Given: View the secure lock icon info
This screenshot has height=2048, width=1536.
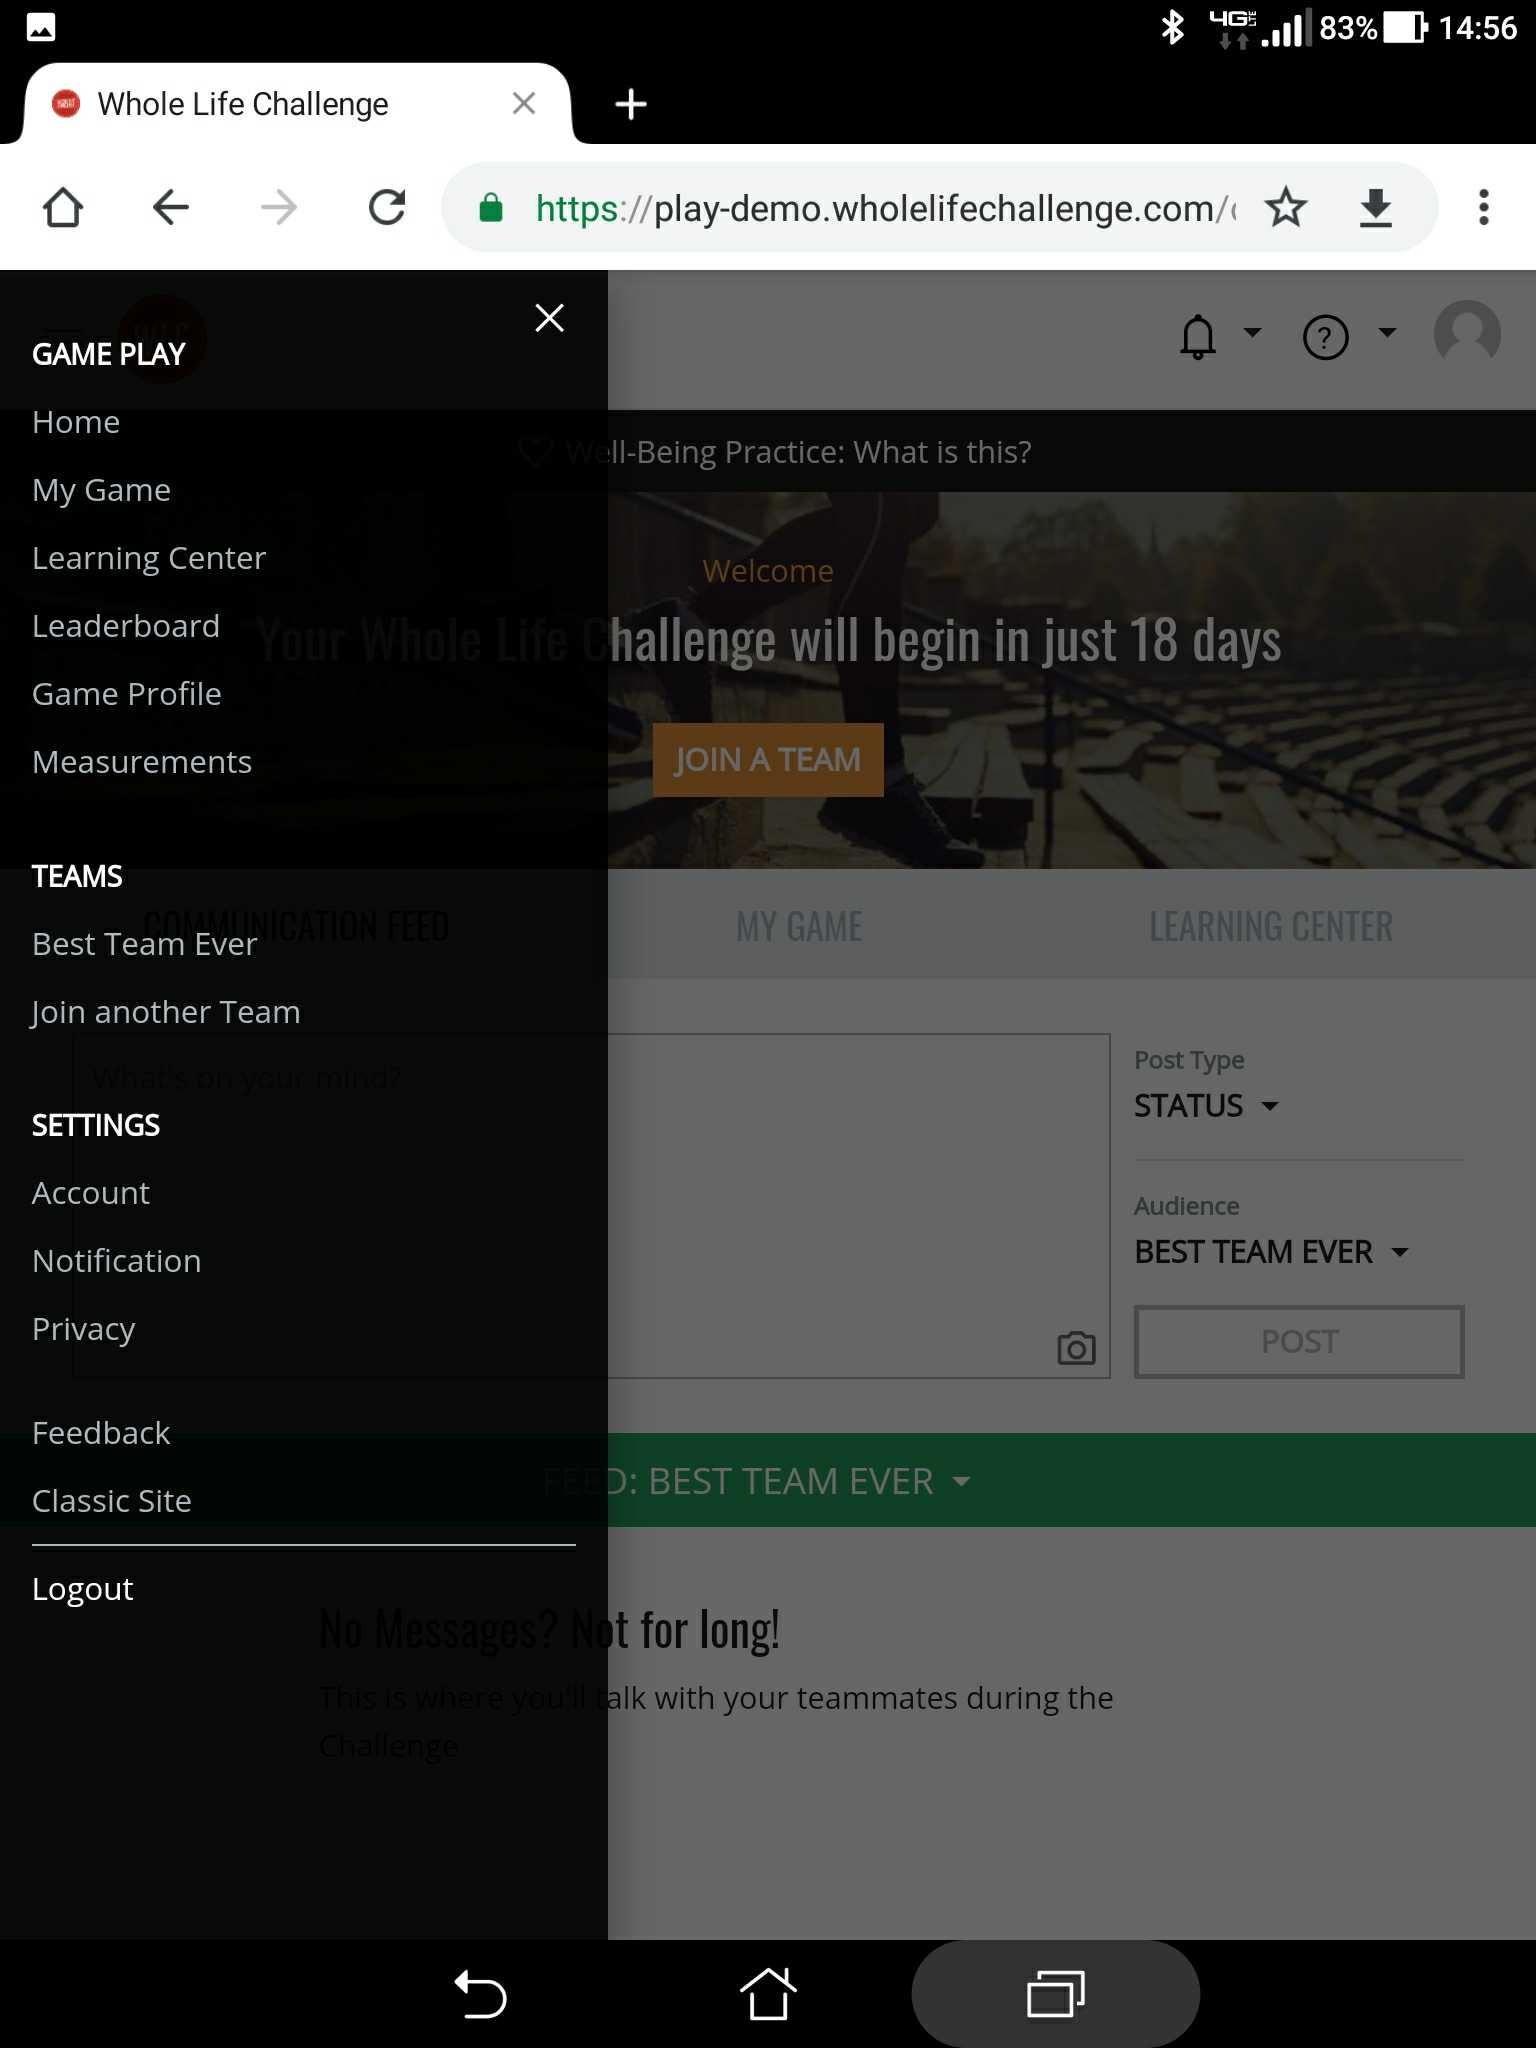Looking at the screenshot, I should point(491,208).
